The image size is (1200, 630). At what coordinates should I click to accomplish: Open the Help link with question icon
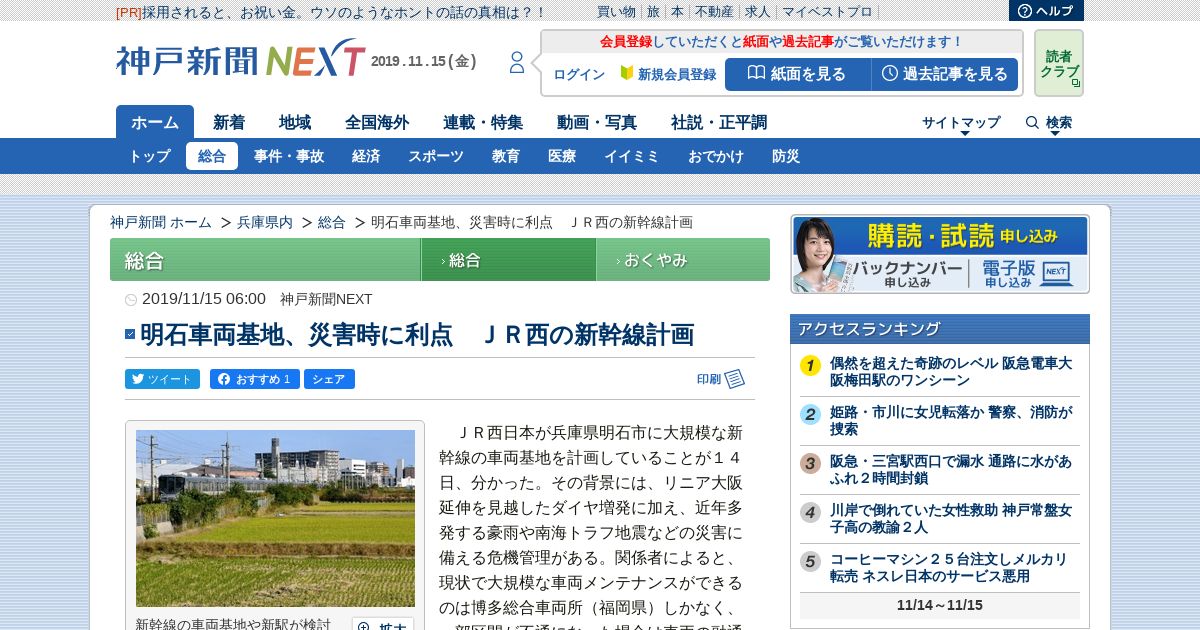coord(1046,10)
